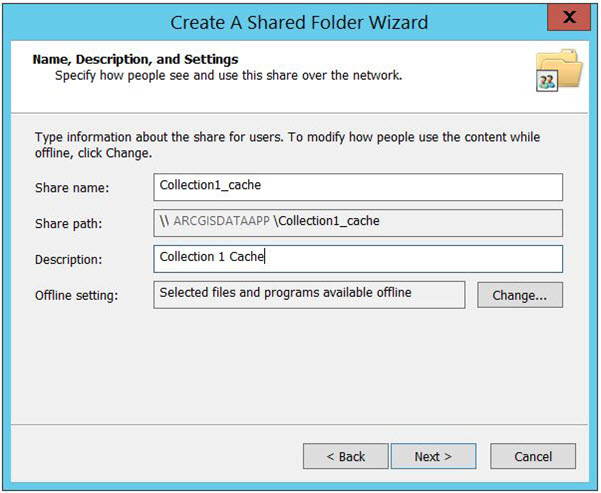Click the 'Share path:' label

(x=69, y=223)
